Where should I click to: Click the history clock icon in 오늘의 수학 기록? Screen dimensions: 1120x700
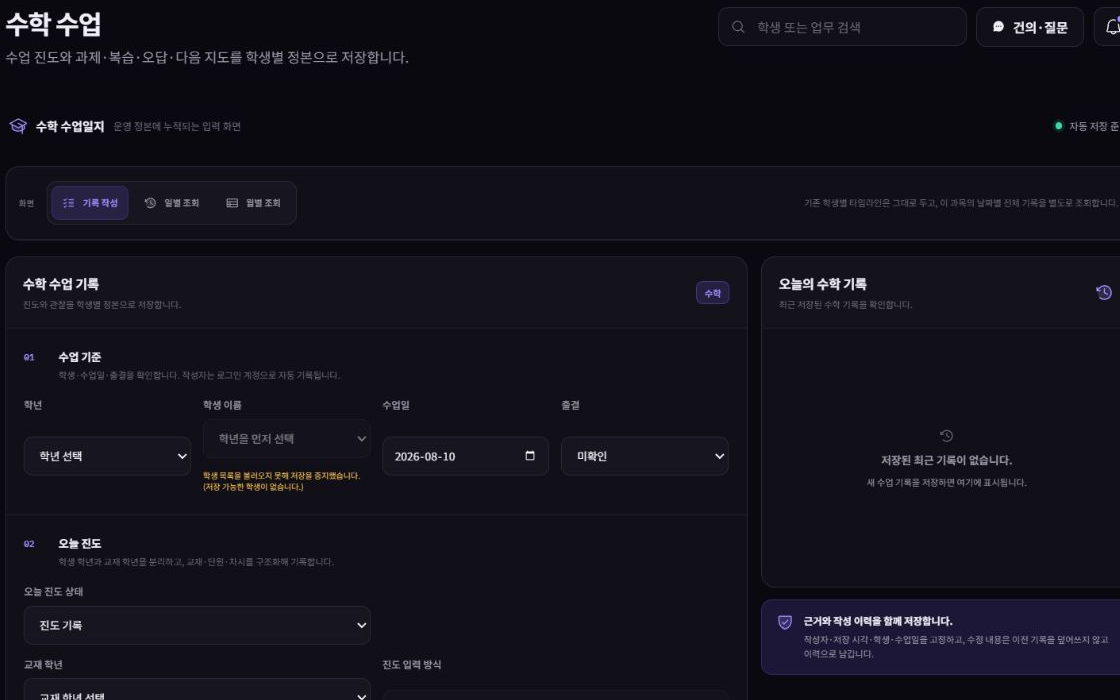point(1104,292)
